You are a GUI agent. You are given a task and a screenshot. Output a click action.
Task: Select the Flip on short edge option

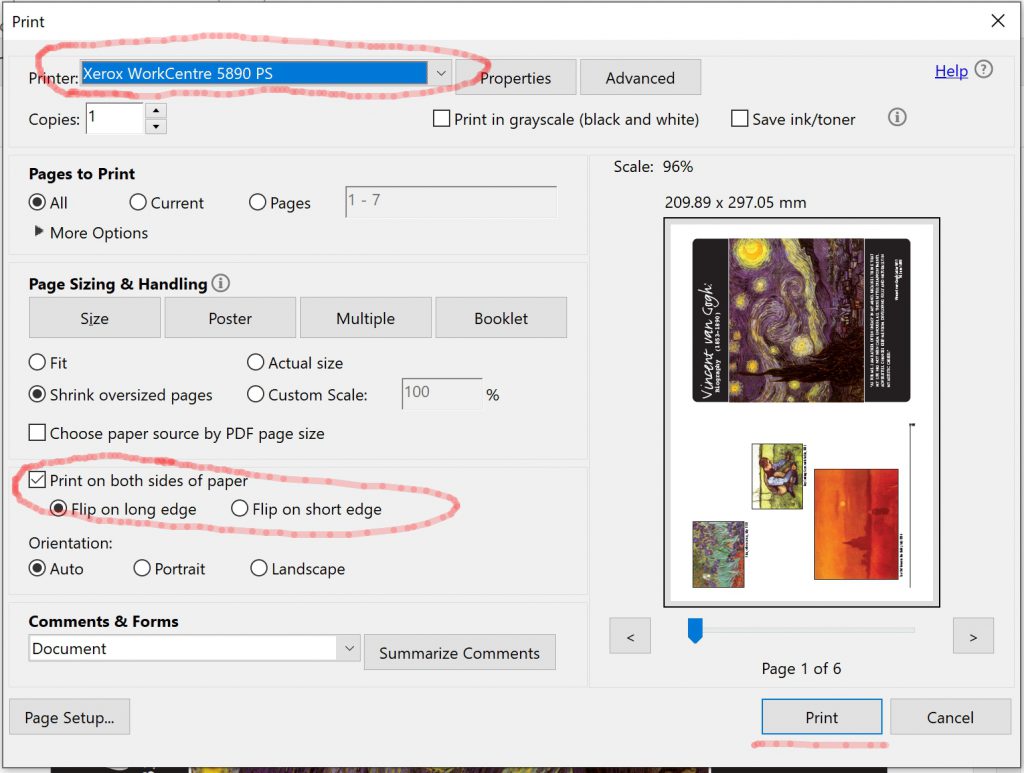pos(239,509)
